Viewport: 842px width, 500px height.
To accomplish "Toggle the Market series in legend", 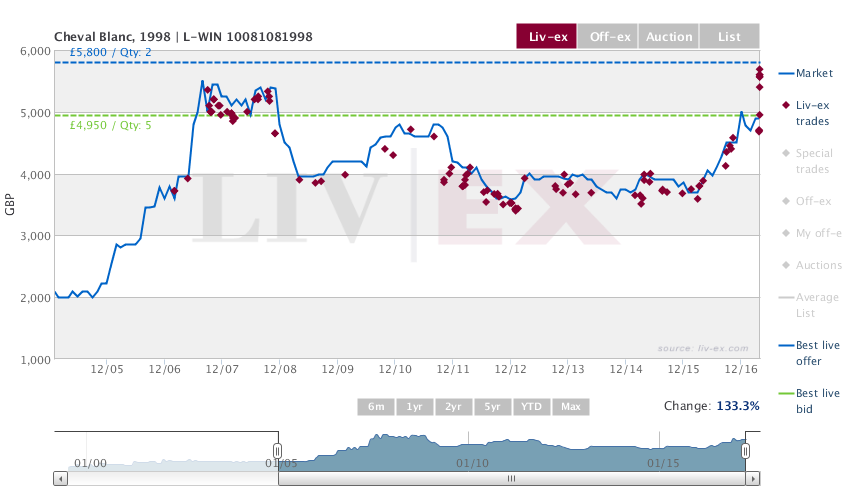I will [x=806, y=73].
